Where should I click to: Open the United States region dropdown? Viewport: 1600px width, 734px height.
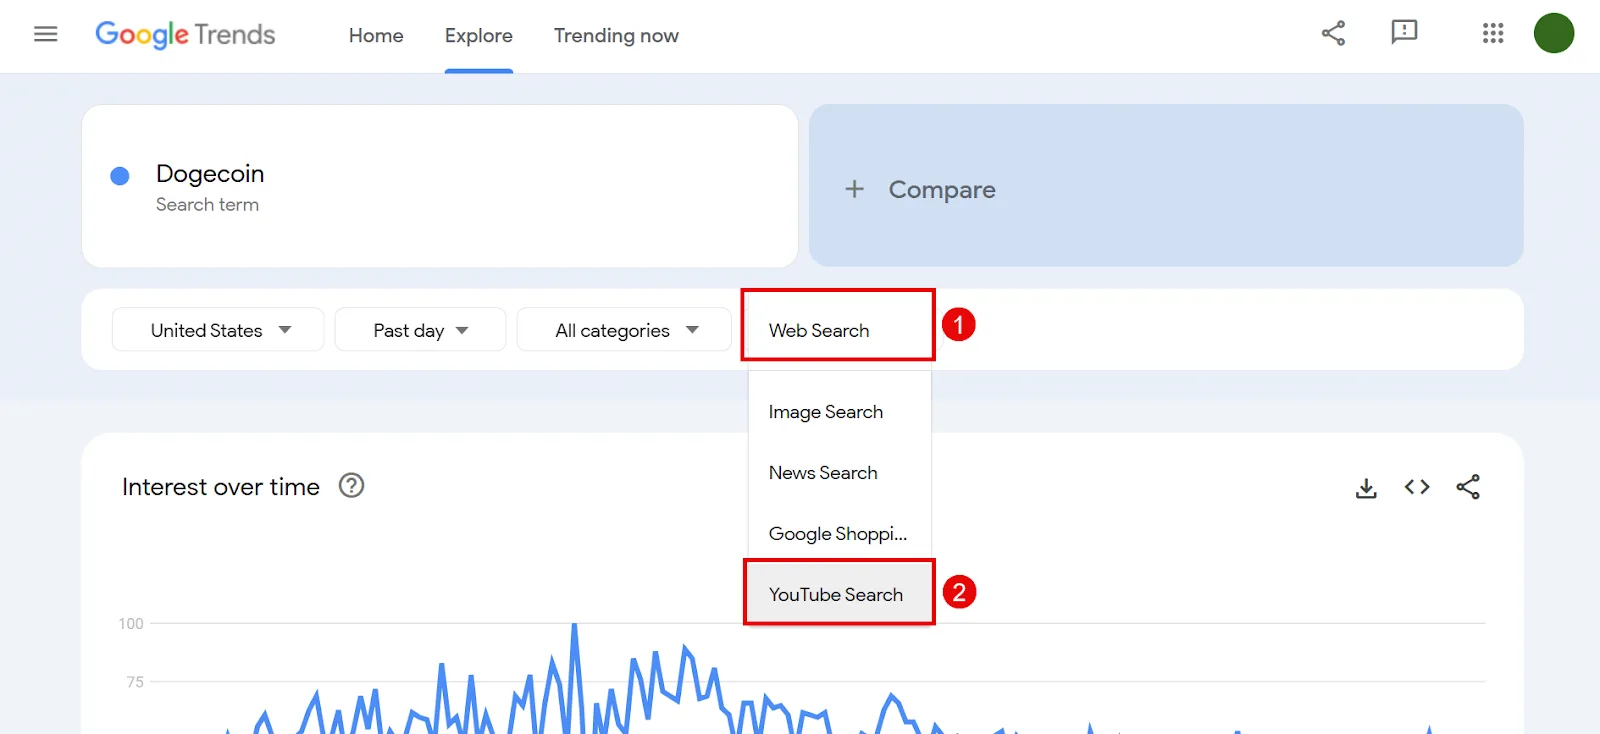[218, 330]
